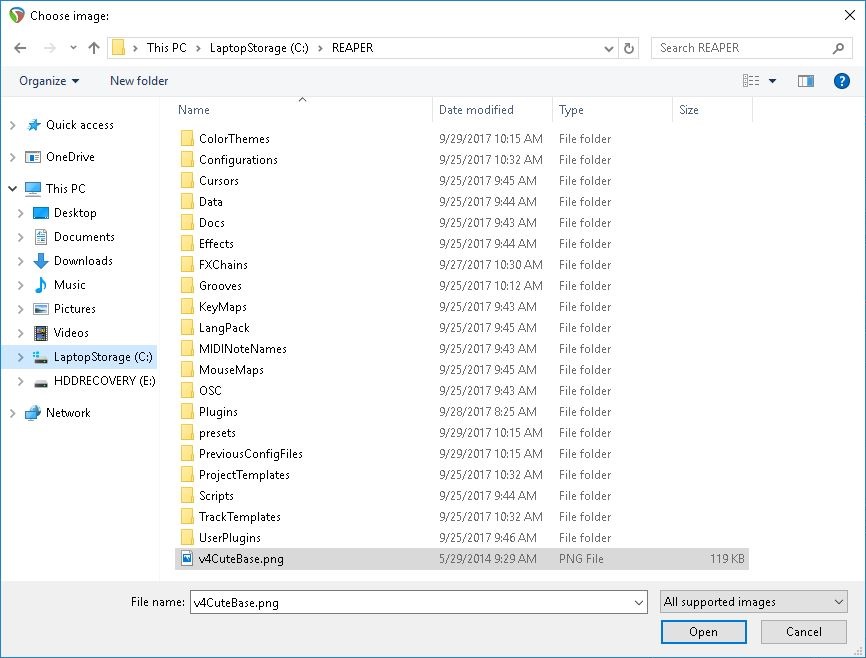Click the change view layout icon
Screen dimensions: 866x658
click(752, 81)
